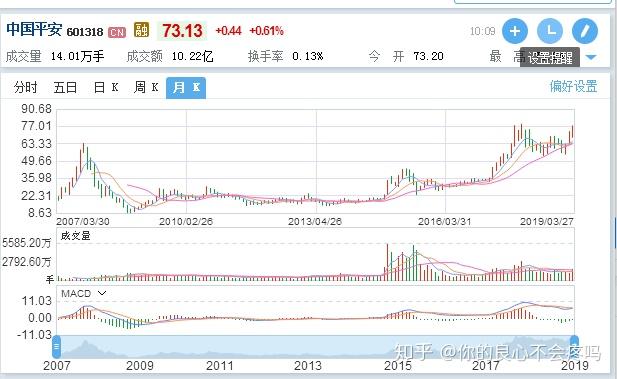617x379 pixels.
Task: Click the blue pencil edit icon
Action: pyautogui.click(x=585, y=31)
